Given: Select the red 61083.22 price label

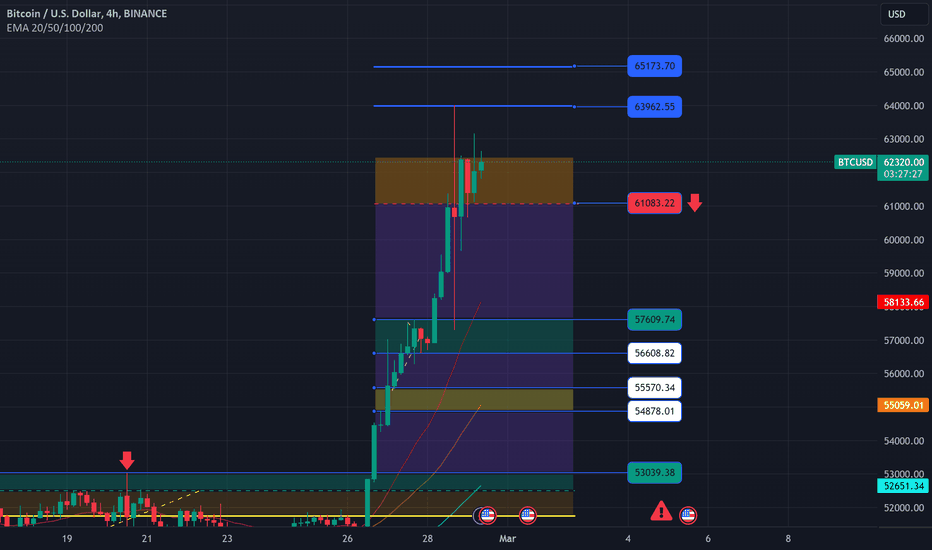Looking at the screenshot, I should pos(654,203).
